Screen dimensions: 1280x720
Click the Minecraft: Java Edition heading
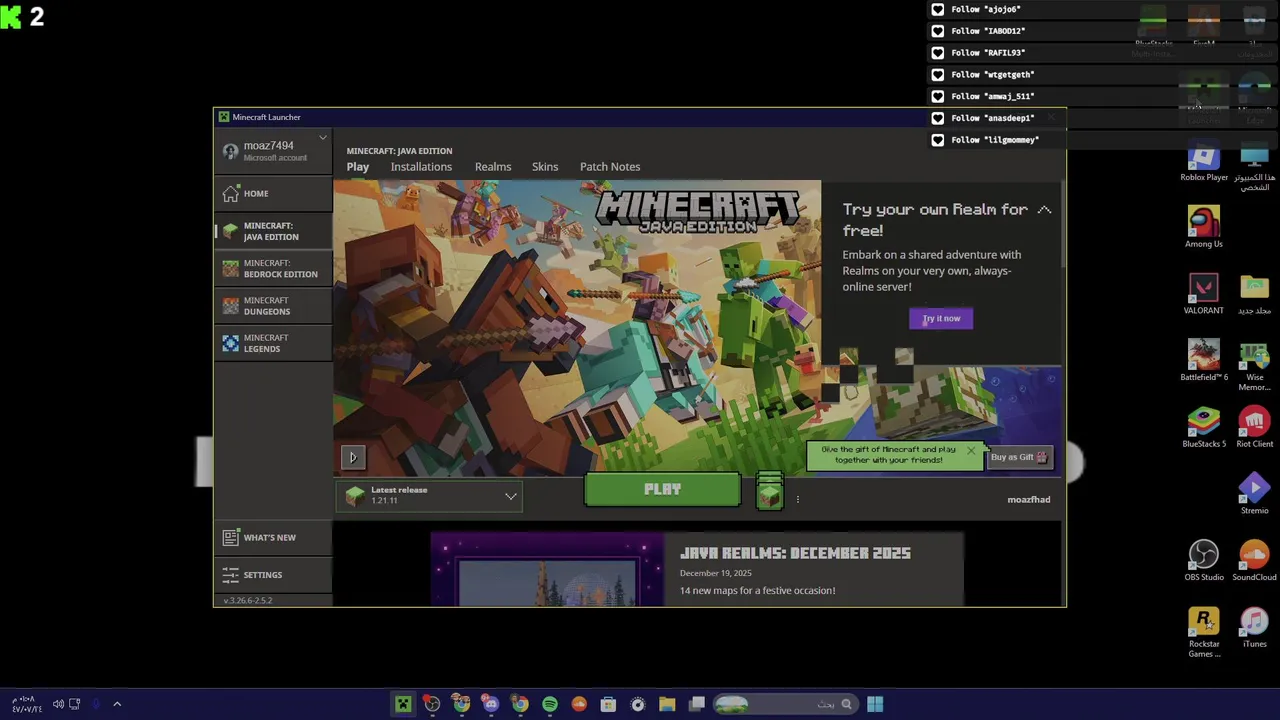click(399, 151)
